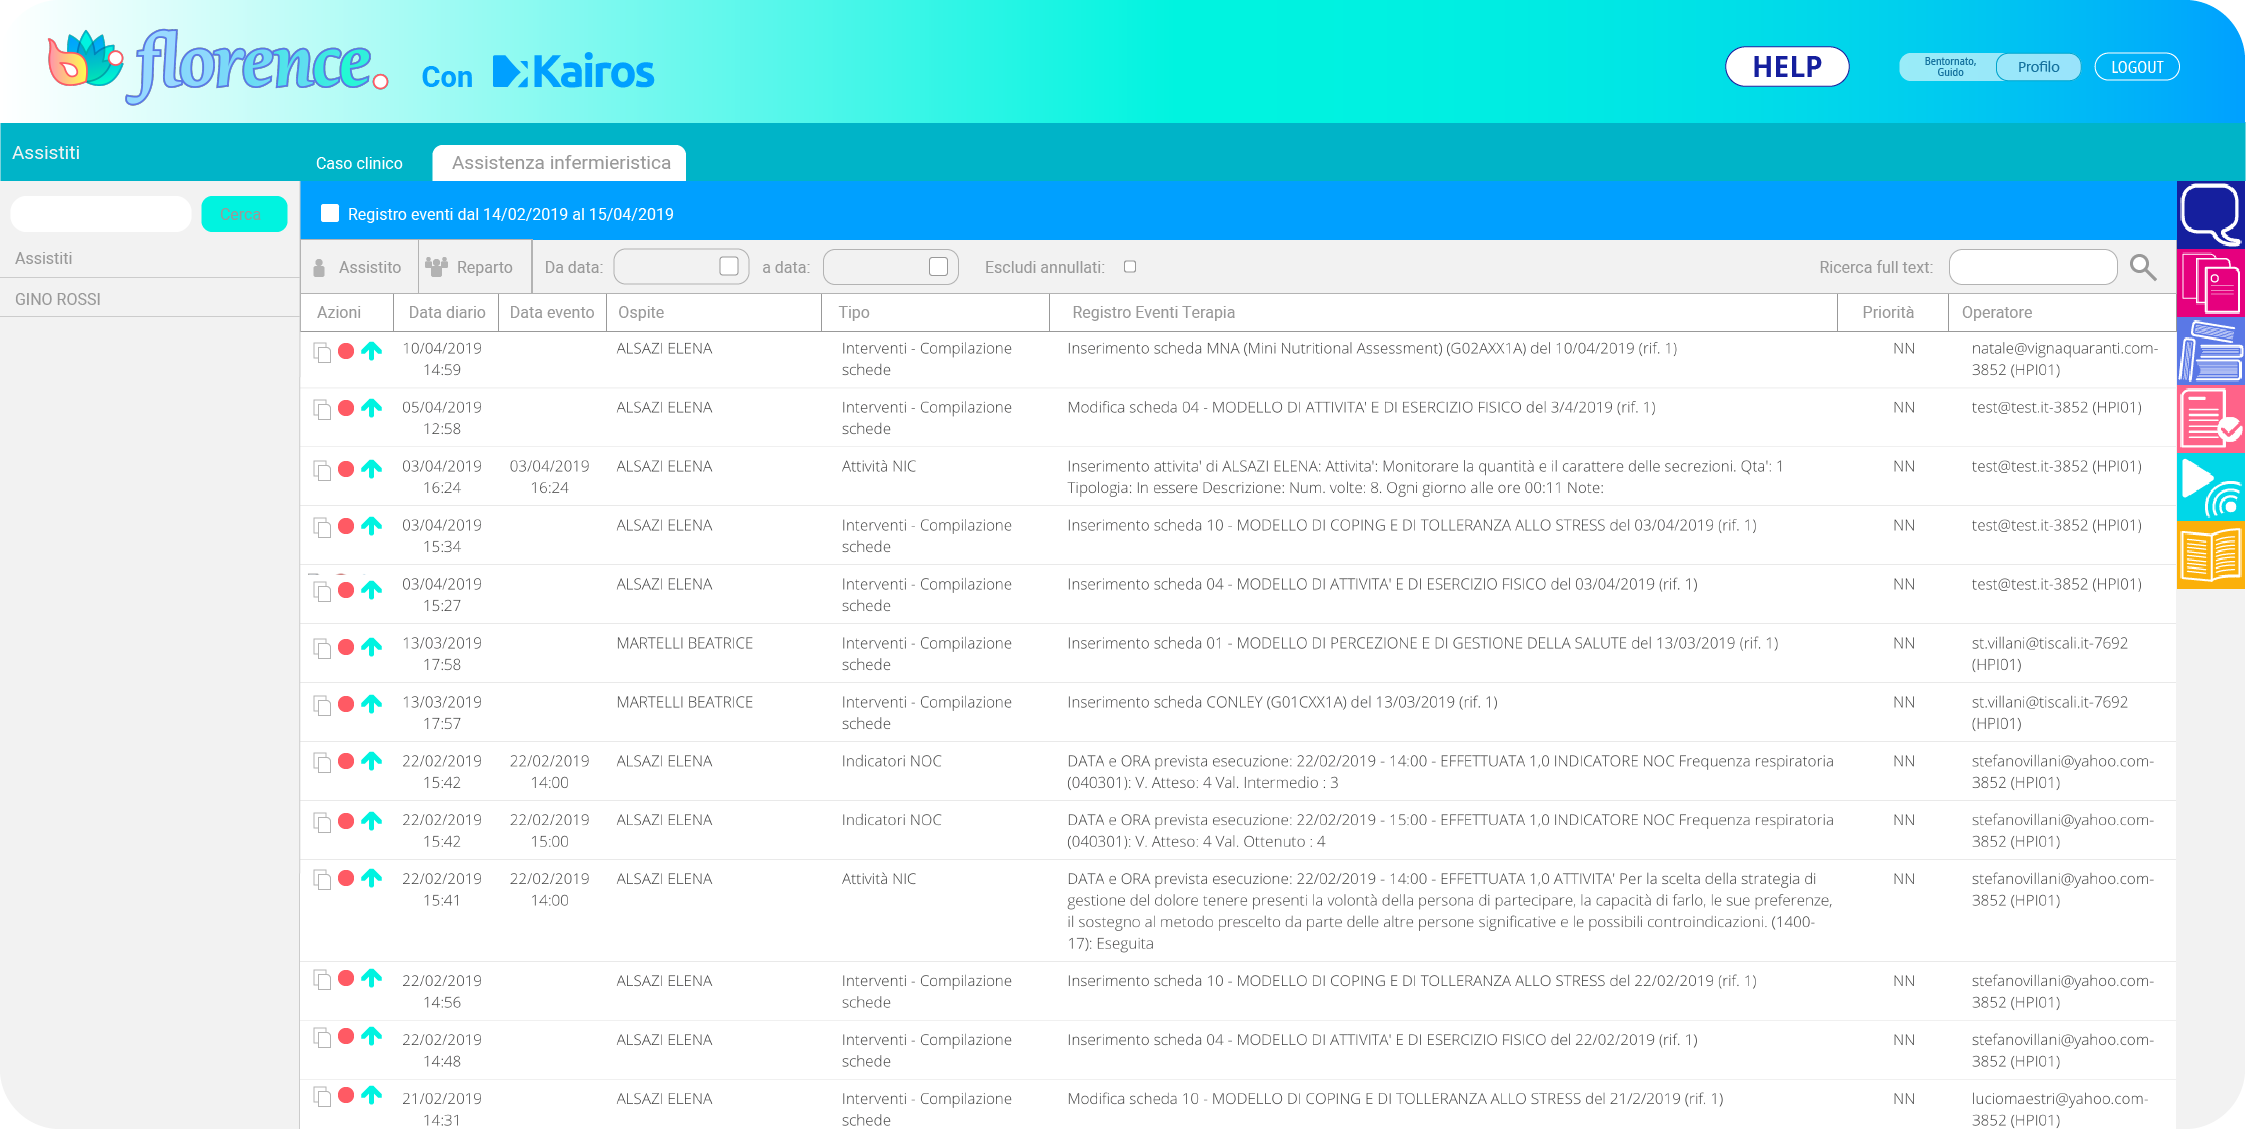Open the a data date picker
The width and height of the screenshot is (2246, 1129).
(938, 266)
